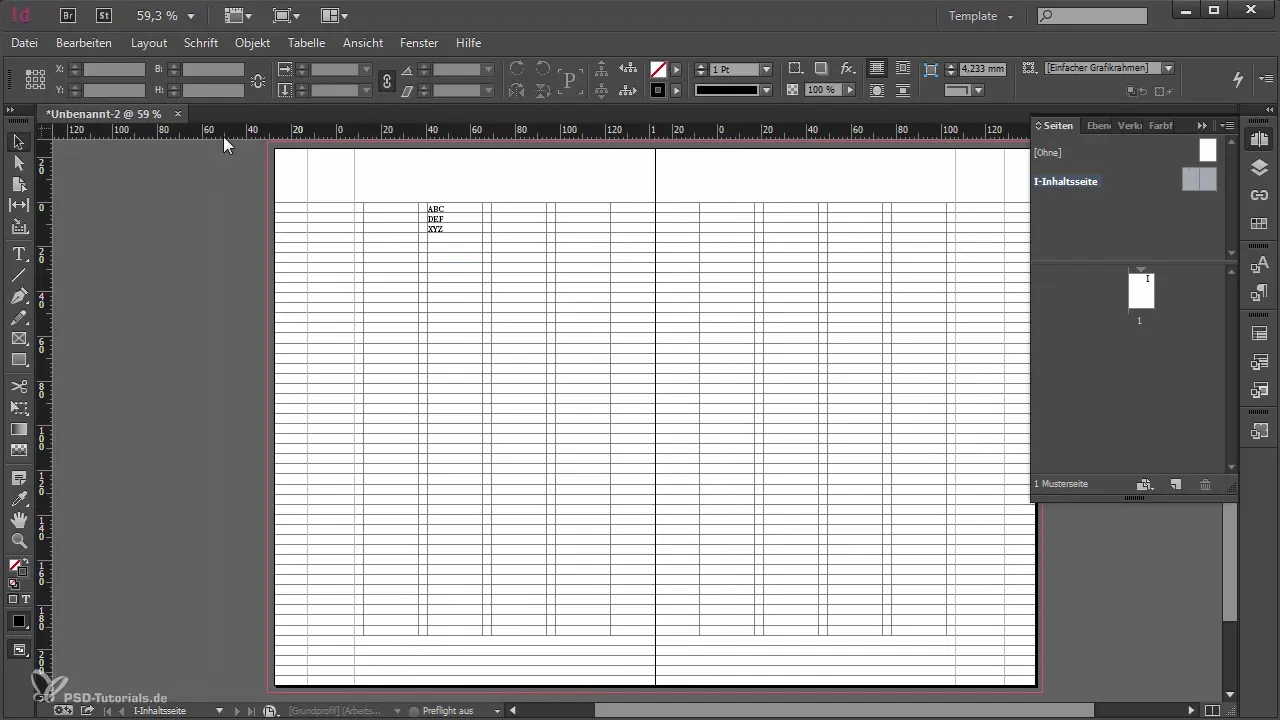Select the Zoom tool in toolbox
The height and width of the screenshot is (720, 1280).
point(19,541)
